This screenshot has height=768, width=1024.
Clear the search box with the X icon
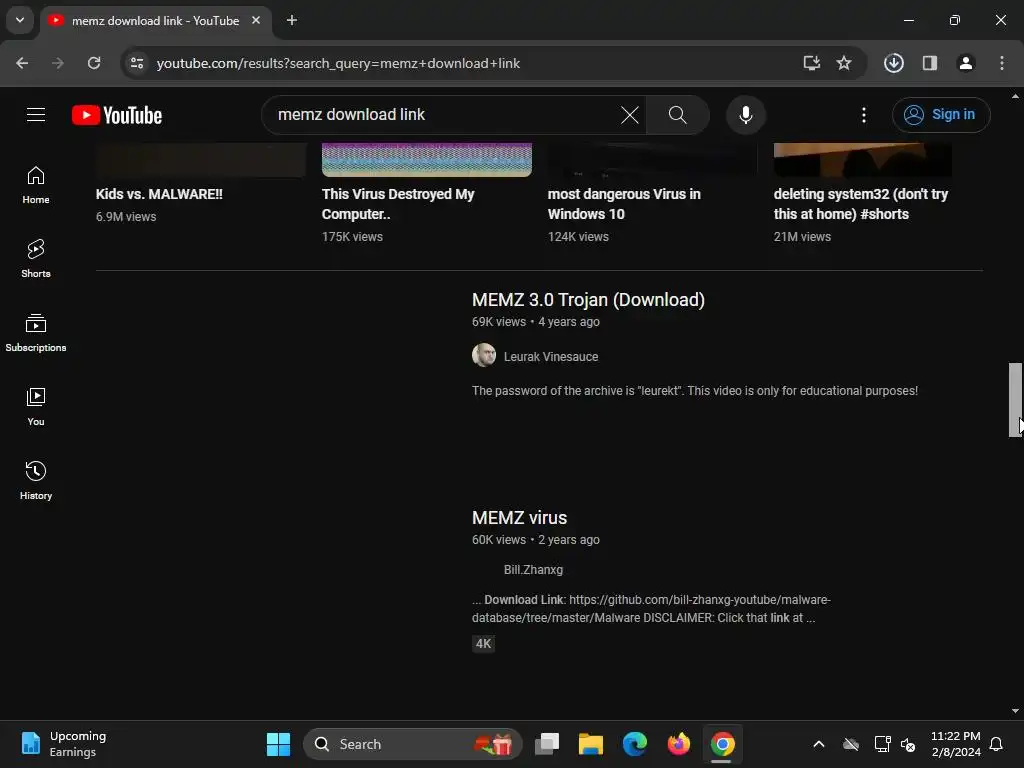pyautogui.click(x=630, y=115)
